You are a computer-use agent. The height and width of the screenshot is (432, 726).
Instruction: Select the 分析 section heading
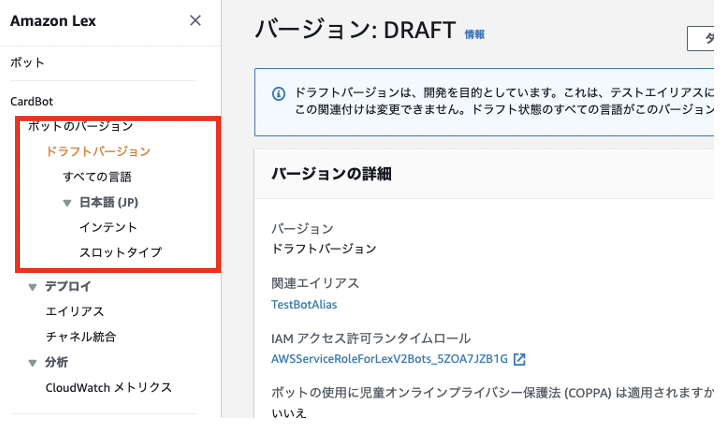pyautogui.click(x=56, y=363)
